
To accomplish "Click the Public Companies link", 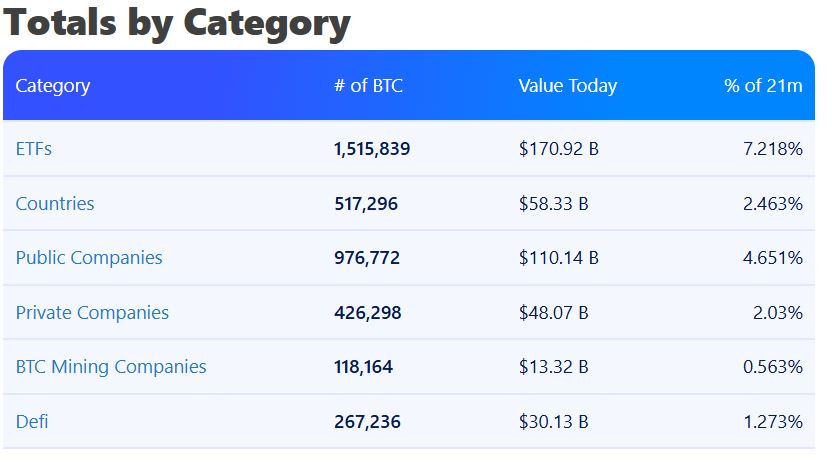I will 89,258.
